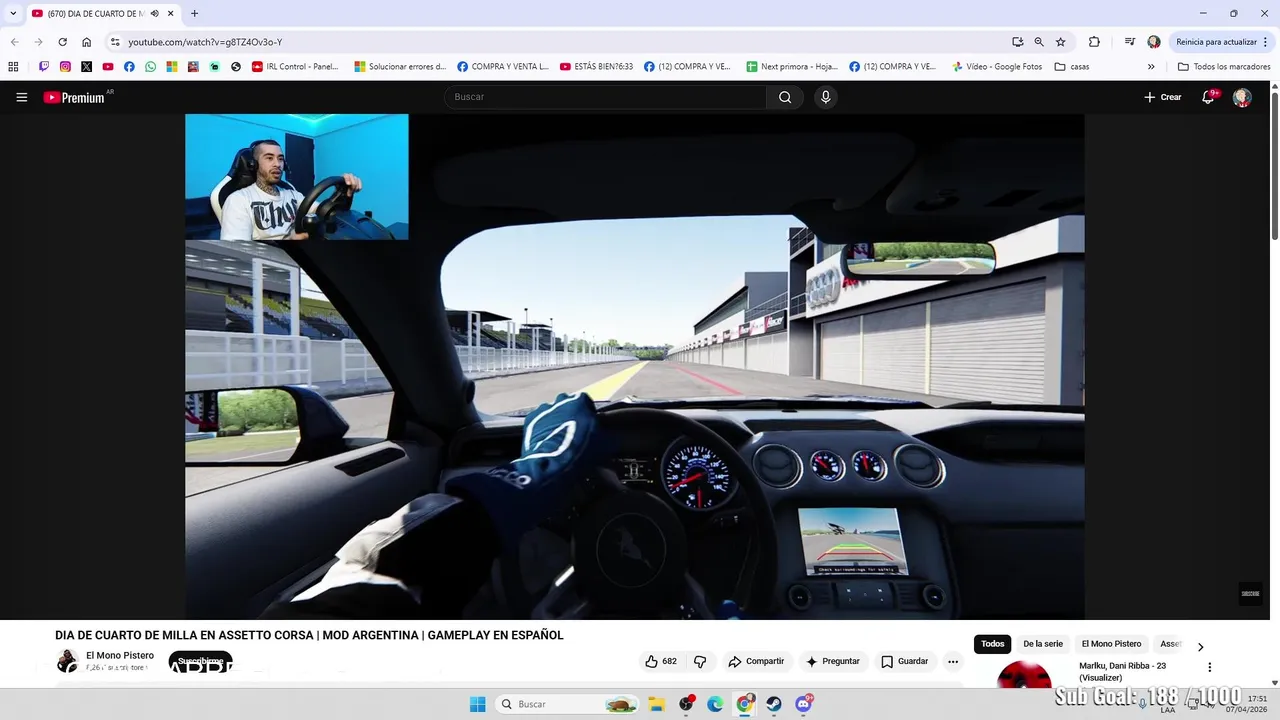Image resolution: width=1280 pixels, height=720 pixels.
Task: Show more filter chips with the right chevron
Action: pyautogui.click(x=1200, y=647)
